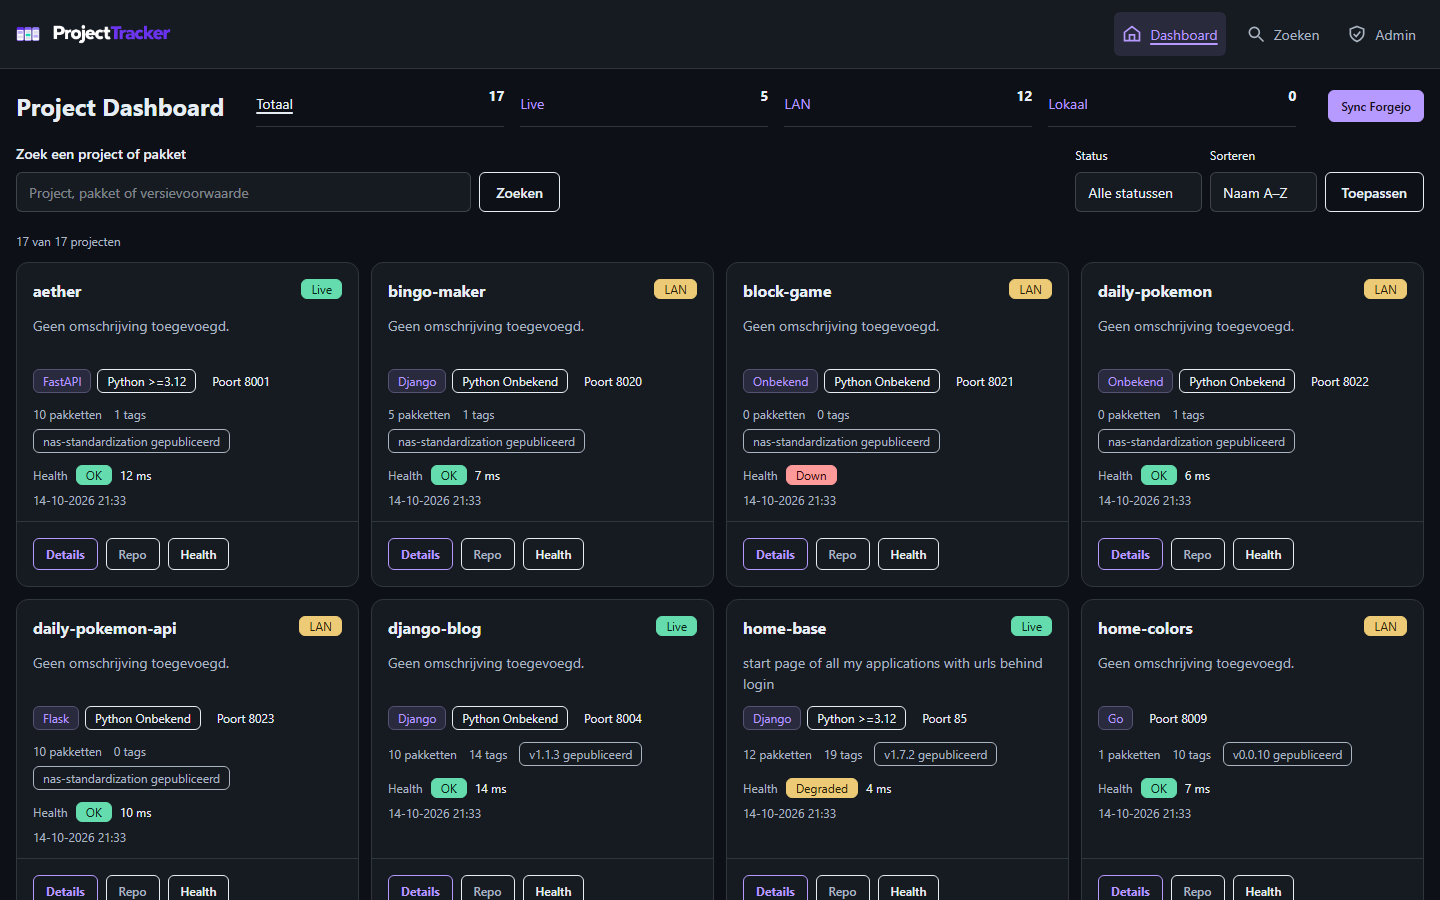Image resolution: width=1440 pixels, height=900 pixels.
Task: Open Details for the aether project
Action: coord(65,554)
